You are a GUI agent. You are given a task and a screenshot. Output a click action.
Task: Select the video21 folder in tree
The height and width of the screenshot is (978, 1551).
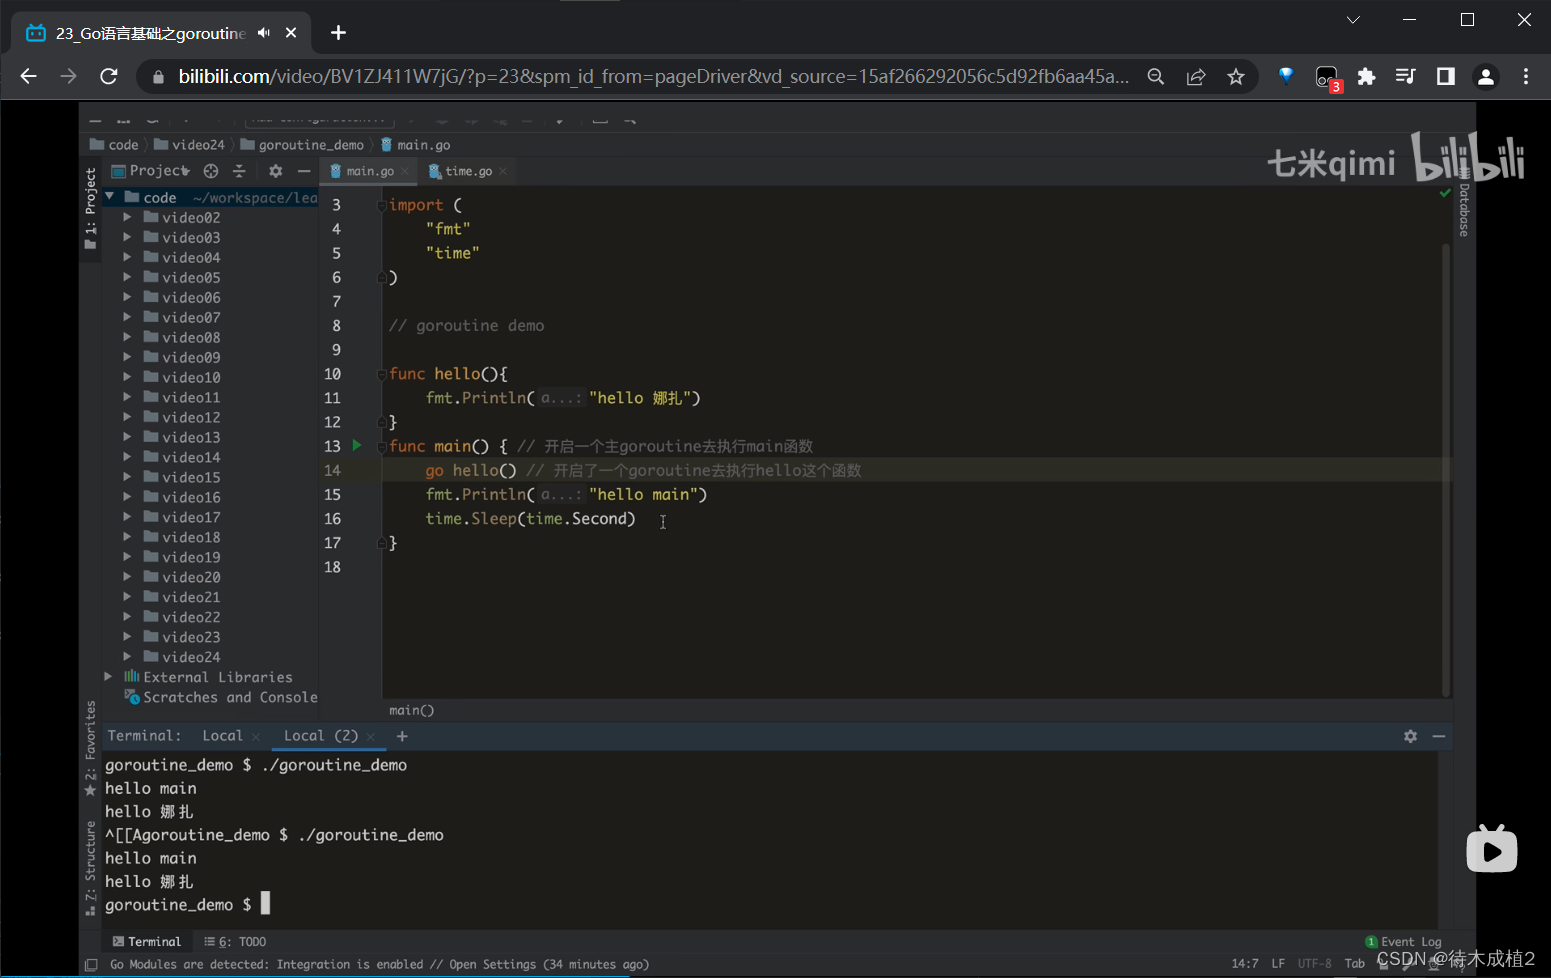[191, 597]
